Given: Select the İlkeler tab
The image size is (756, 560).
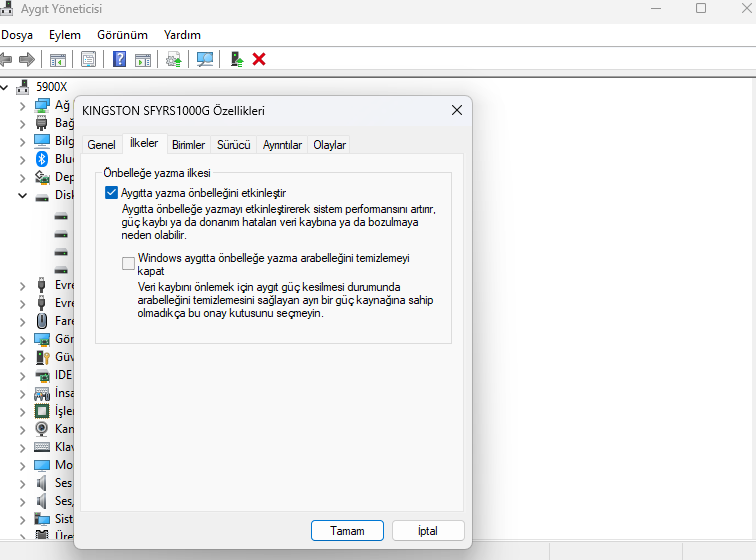Looking at the screenshot, I should (144, 143).
